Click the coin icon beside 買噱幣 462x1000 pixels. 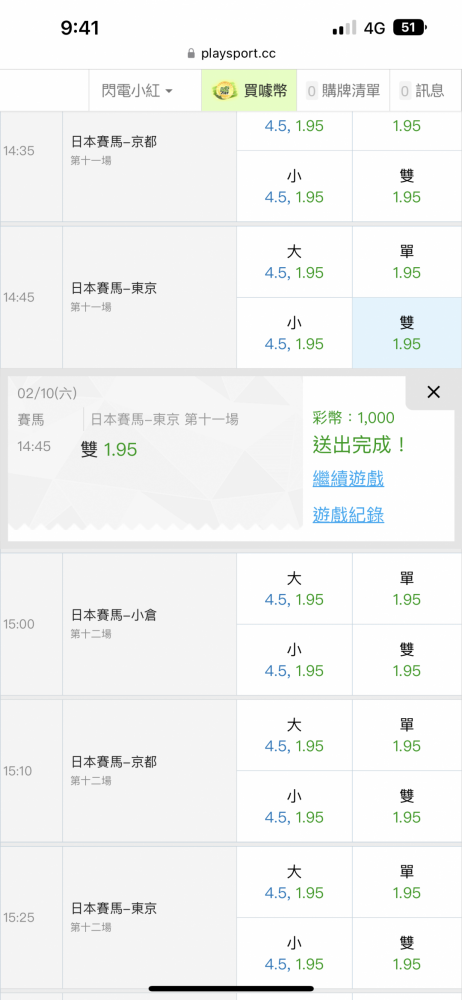[225, 91]
